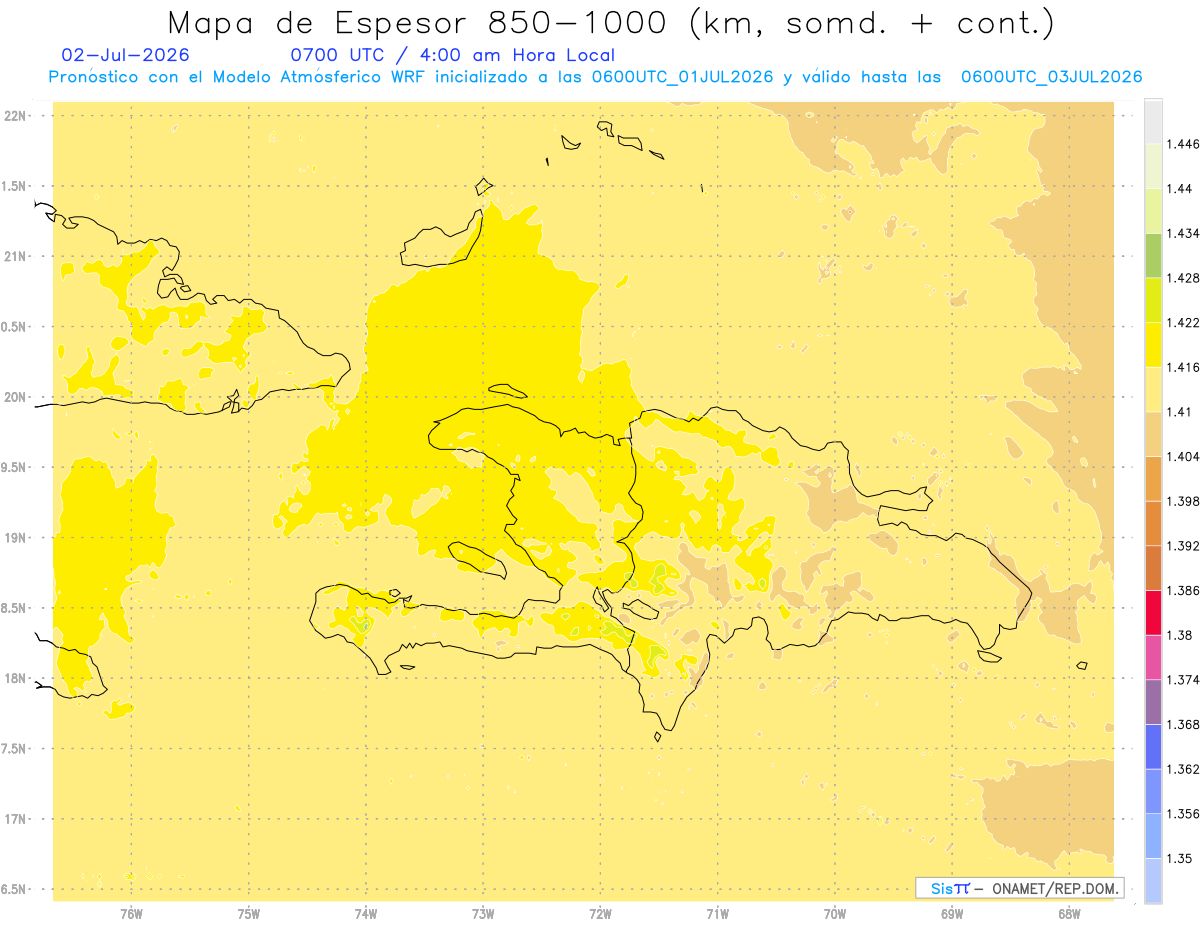Image resolution: width=1200 pixels, height=927 pixels.
Task: Select the latitude label "8.5N"
Action: coord(14,608)
